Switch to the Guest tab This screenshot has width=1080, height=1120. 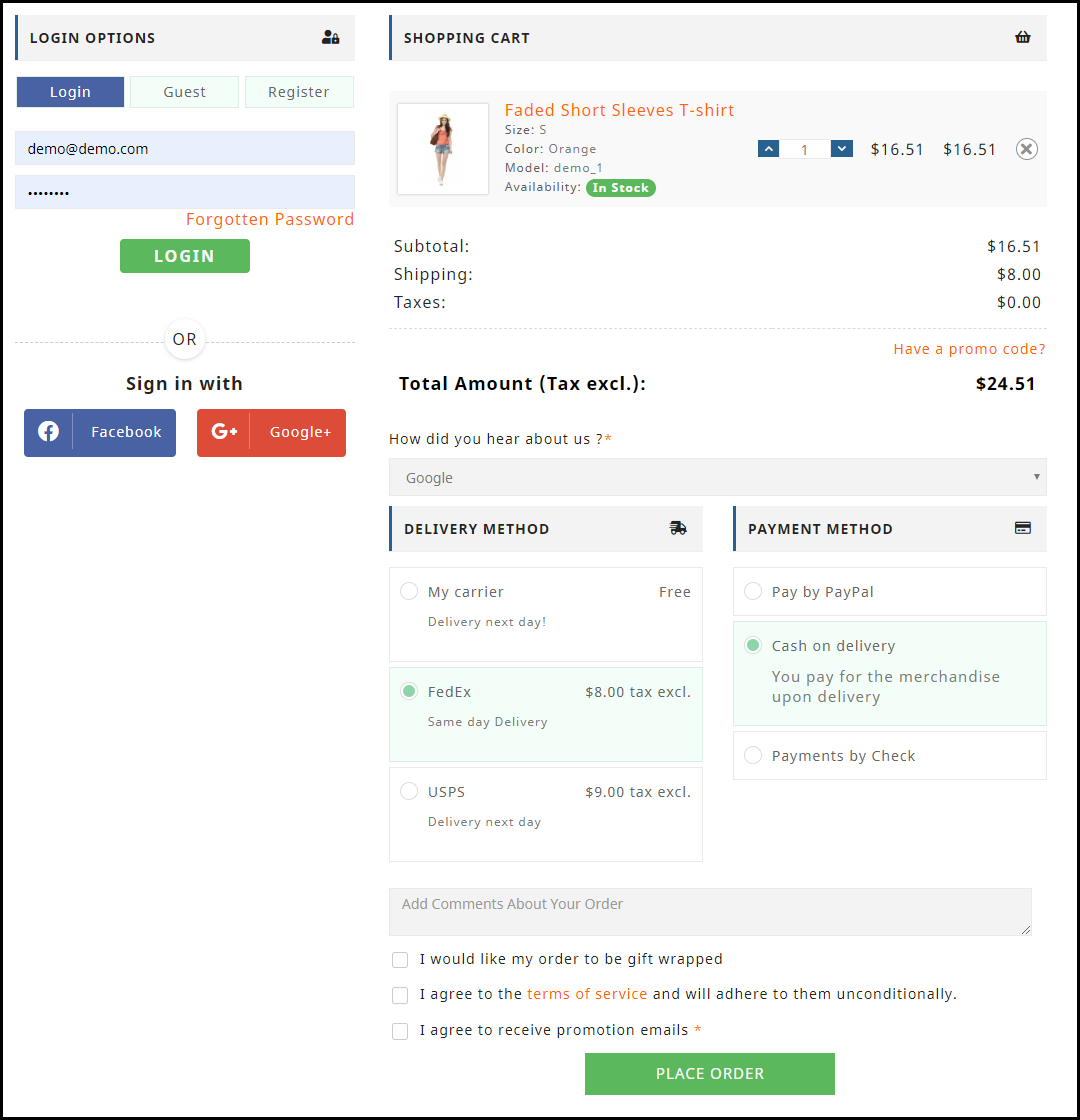click(x=184, y=91)
